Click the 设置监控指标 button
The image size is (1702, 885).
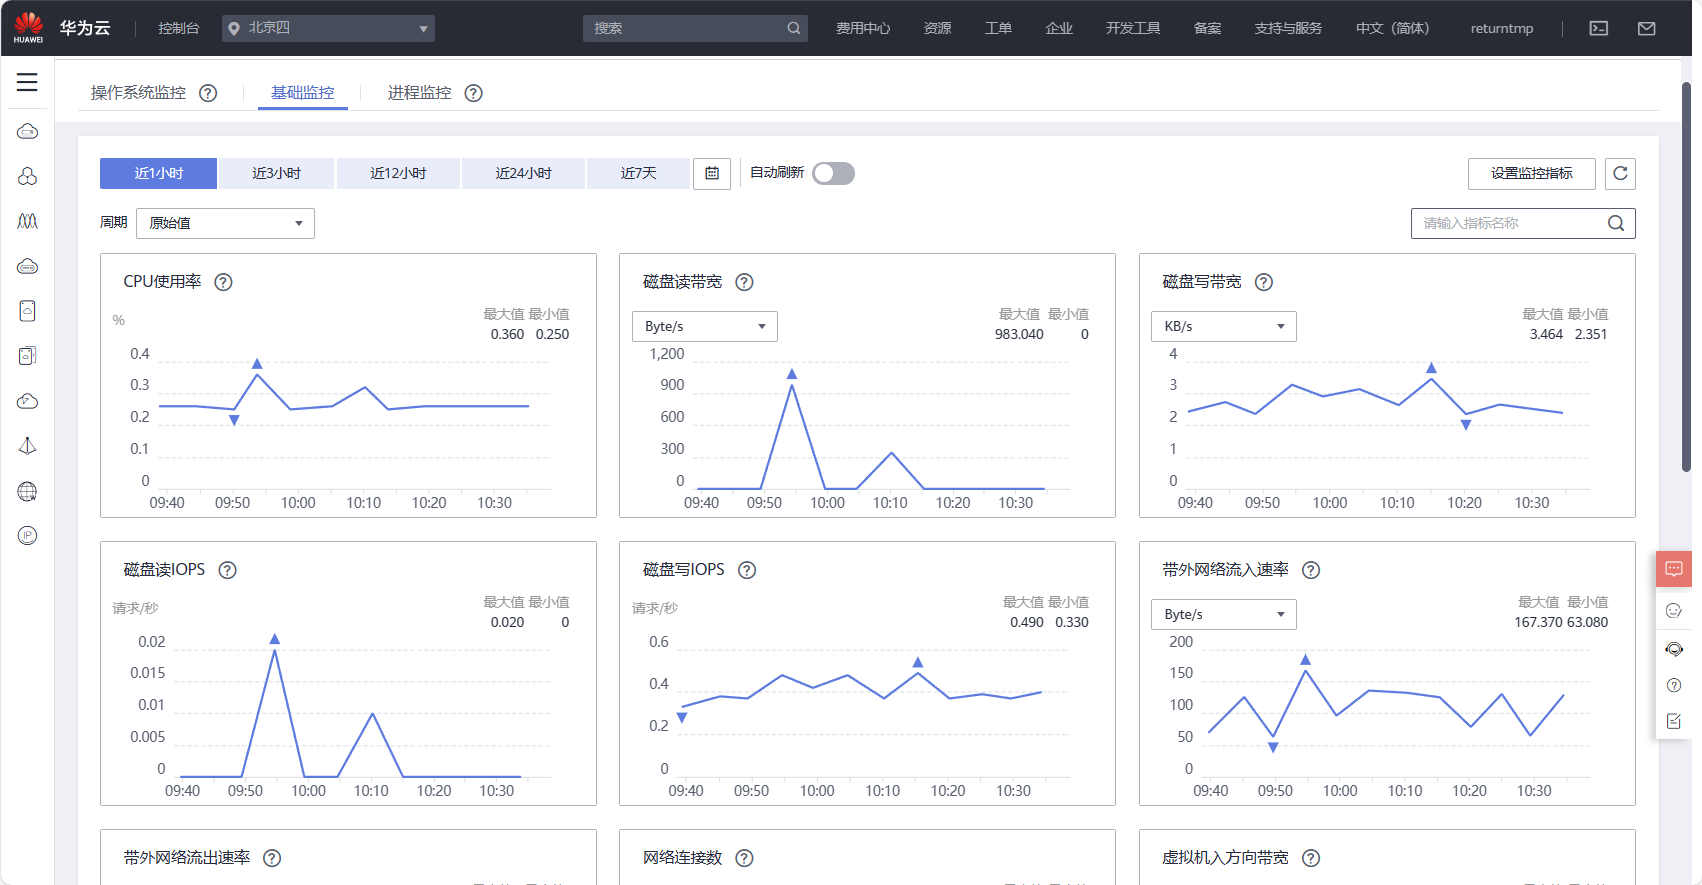click(x=1531, y=173)
